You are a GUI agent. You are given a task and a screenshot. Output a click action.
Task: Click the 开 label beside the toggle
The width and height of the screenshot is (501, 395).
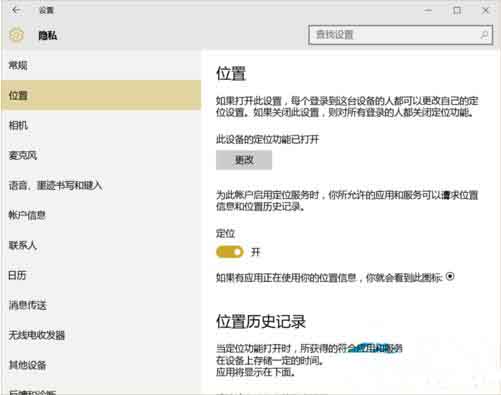[255, 252]
